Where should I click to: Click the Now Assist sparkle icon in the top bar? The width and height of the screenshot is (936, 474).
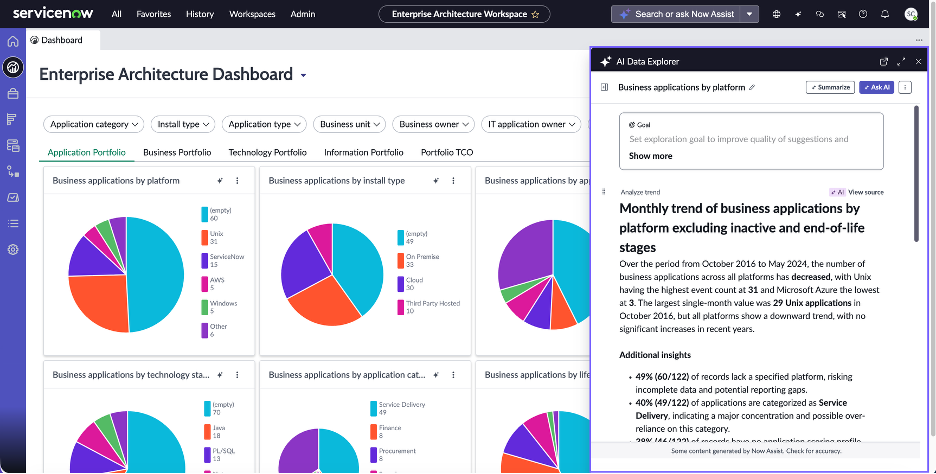tap(798, 14)
